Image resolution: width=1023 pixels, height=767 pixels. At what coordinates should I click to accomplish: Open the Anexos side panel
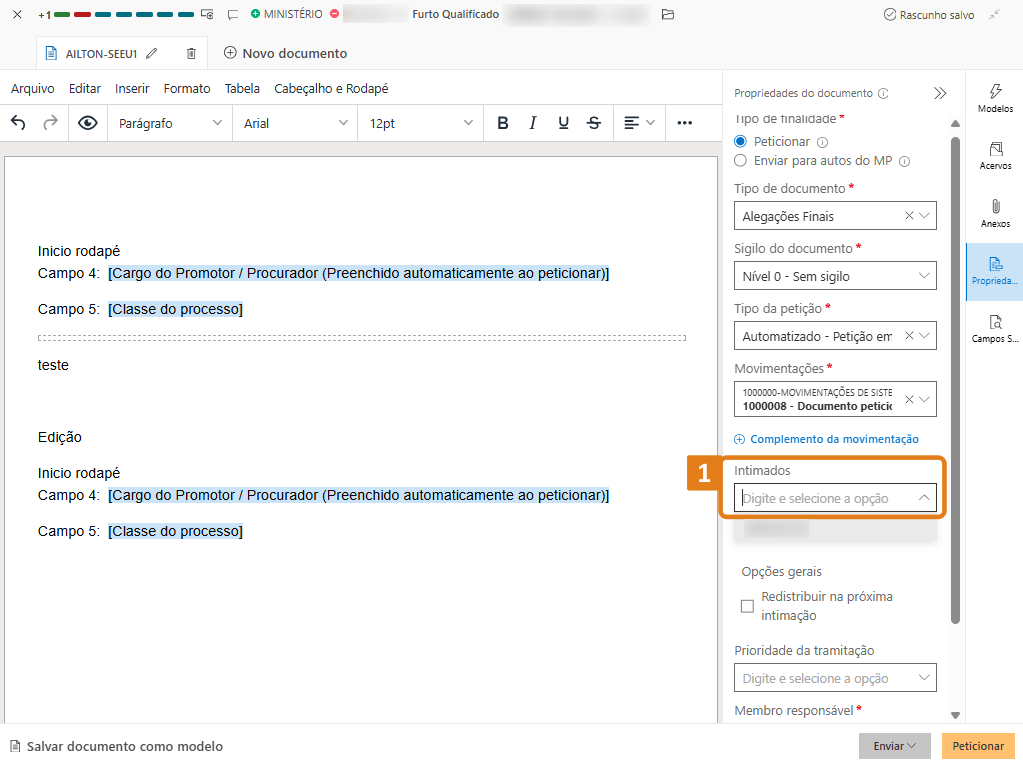point(995,213)
